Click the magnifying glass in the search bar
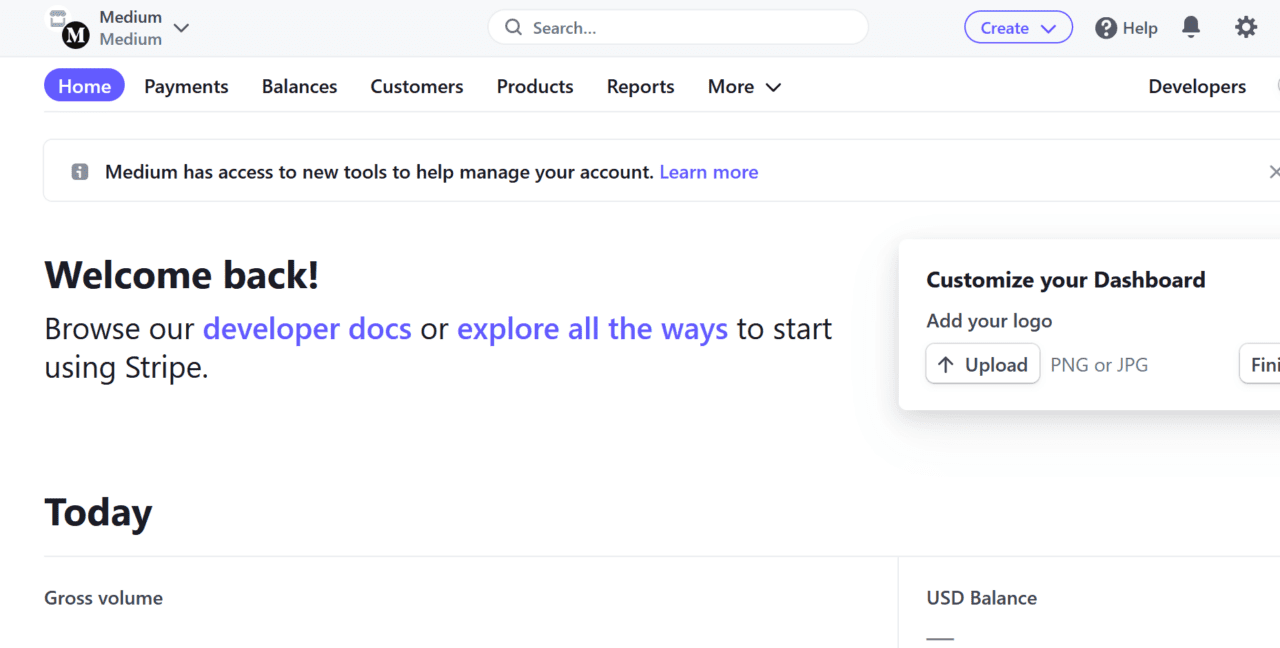The height and width of the screenshot is (648, 1280). [x=513, y=27]
